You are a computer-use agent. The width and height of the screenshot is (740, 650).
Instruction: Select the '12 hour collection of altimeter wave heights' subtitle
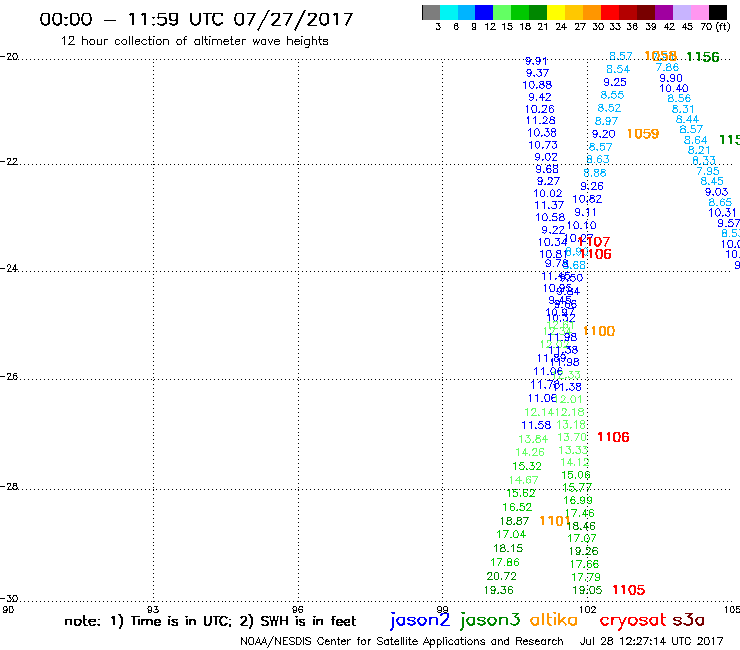(194, 41)
